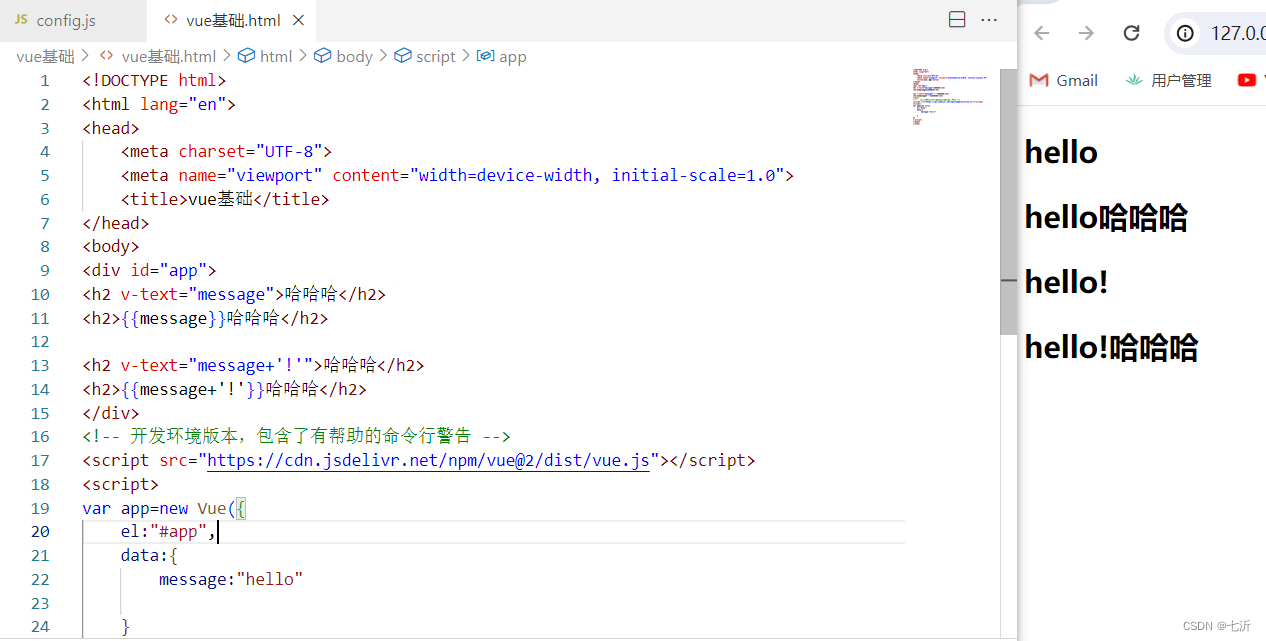Open the Gmail bookmark
1266x641 pixels.
(x=1064, y=80)
